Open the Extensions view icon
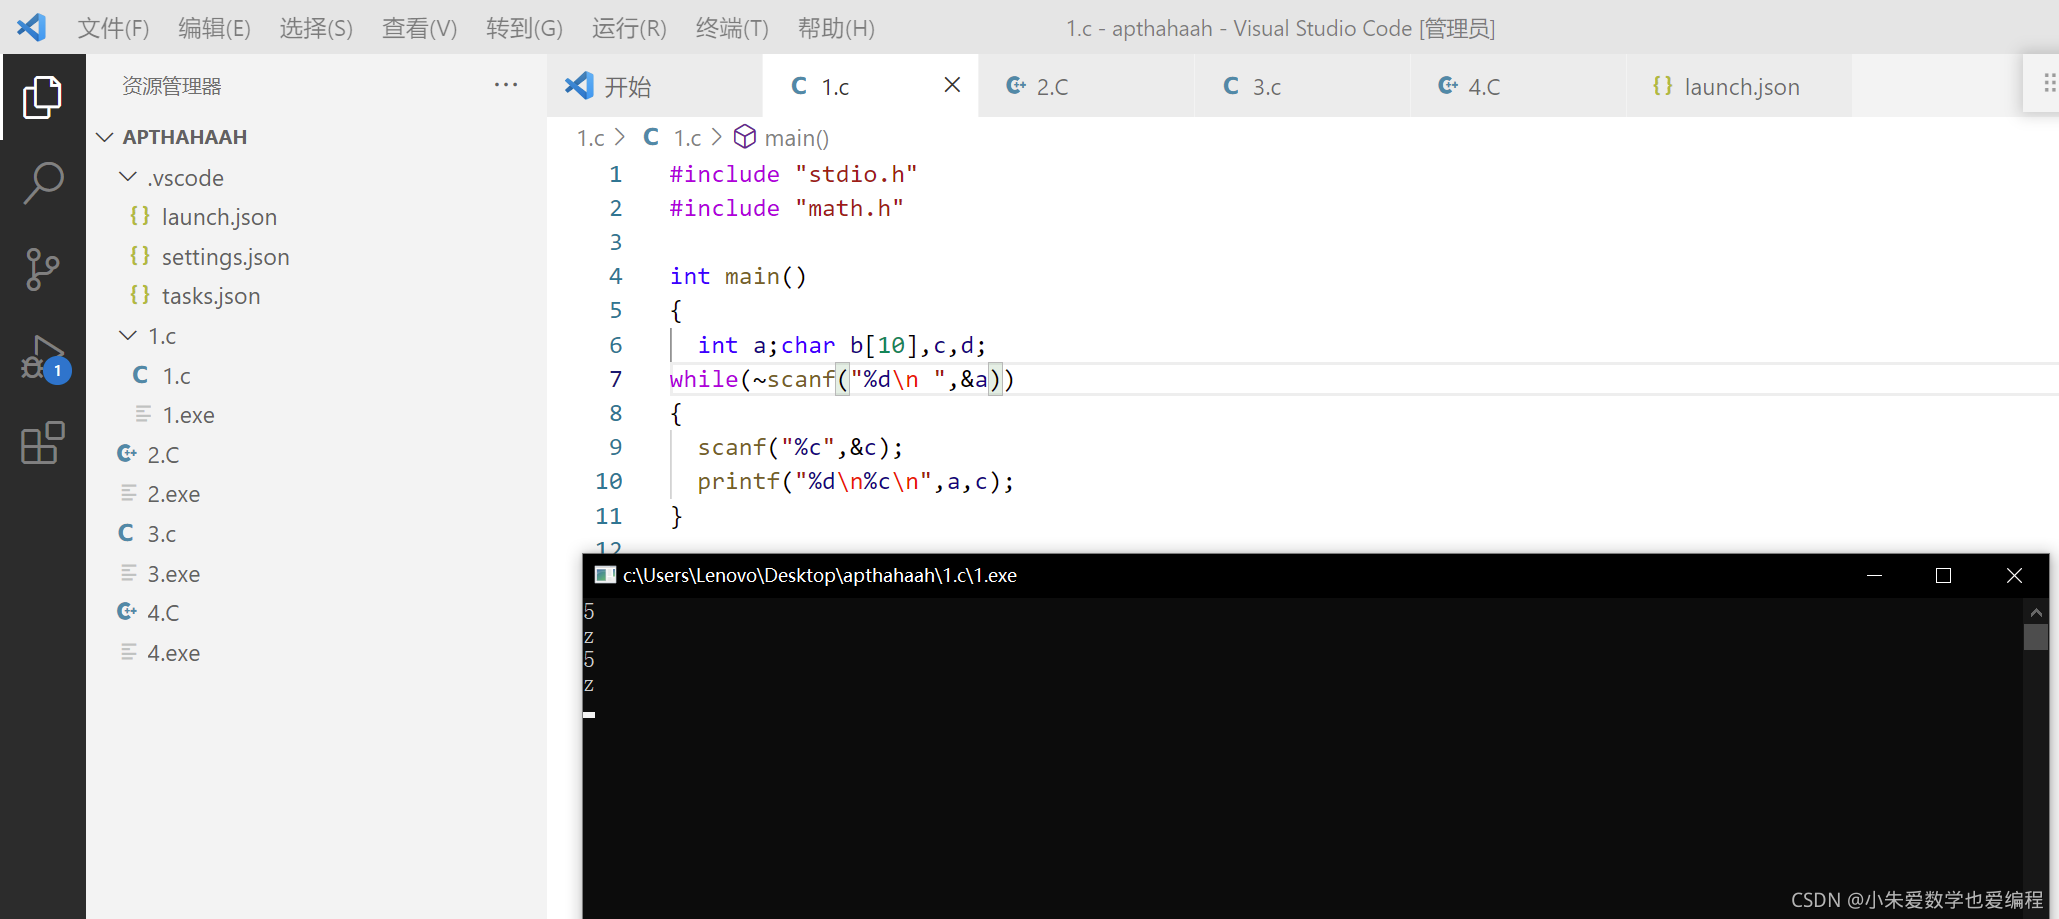Viewport: 2059px width, 919px height. [42, 443]
